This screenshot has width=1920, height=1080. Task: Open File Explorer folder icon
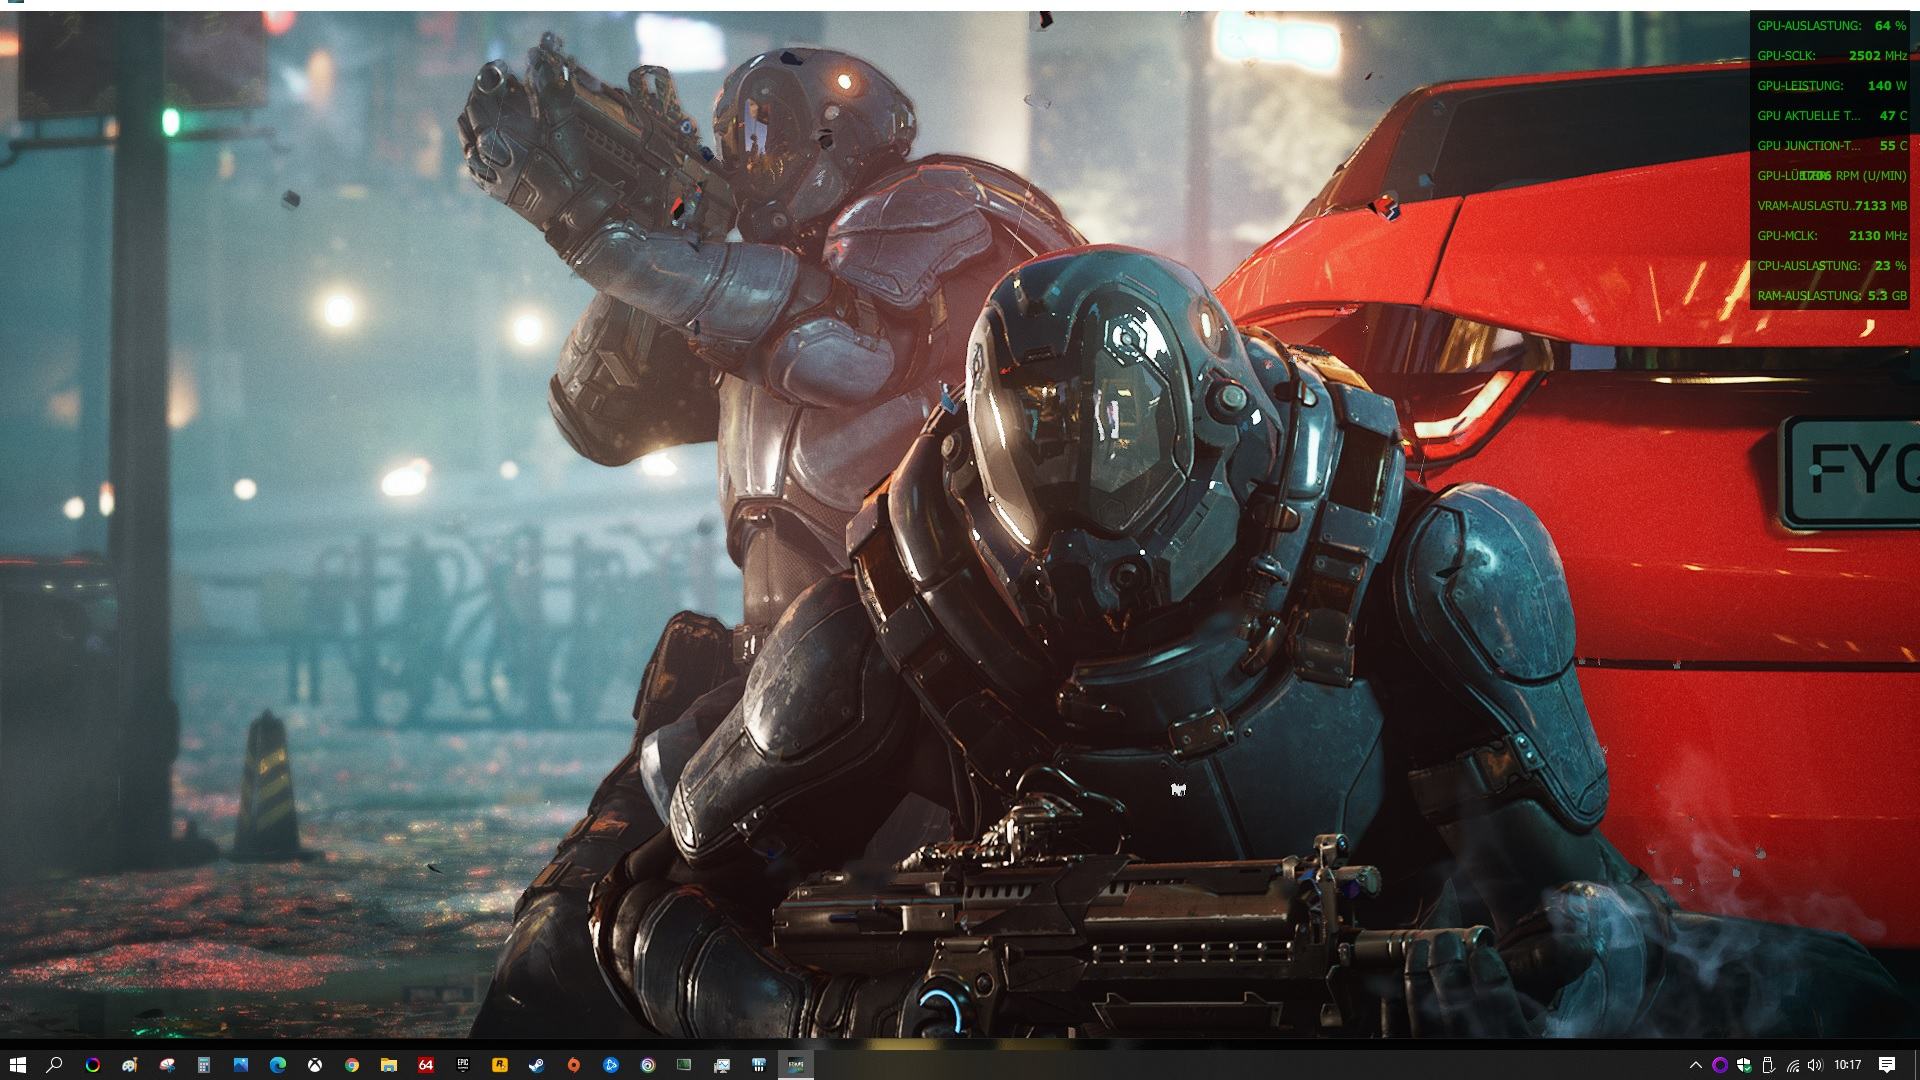point(388,1065)
